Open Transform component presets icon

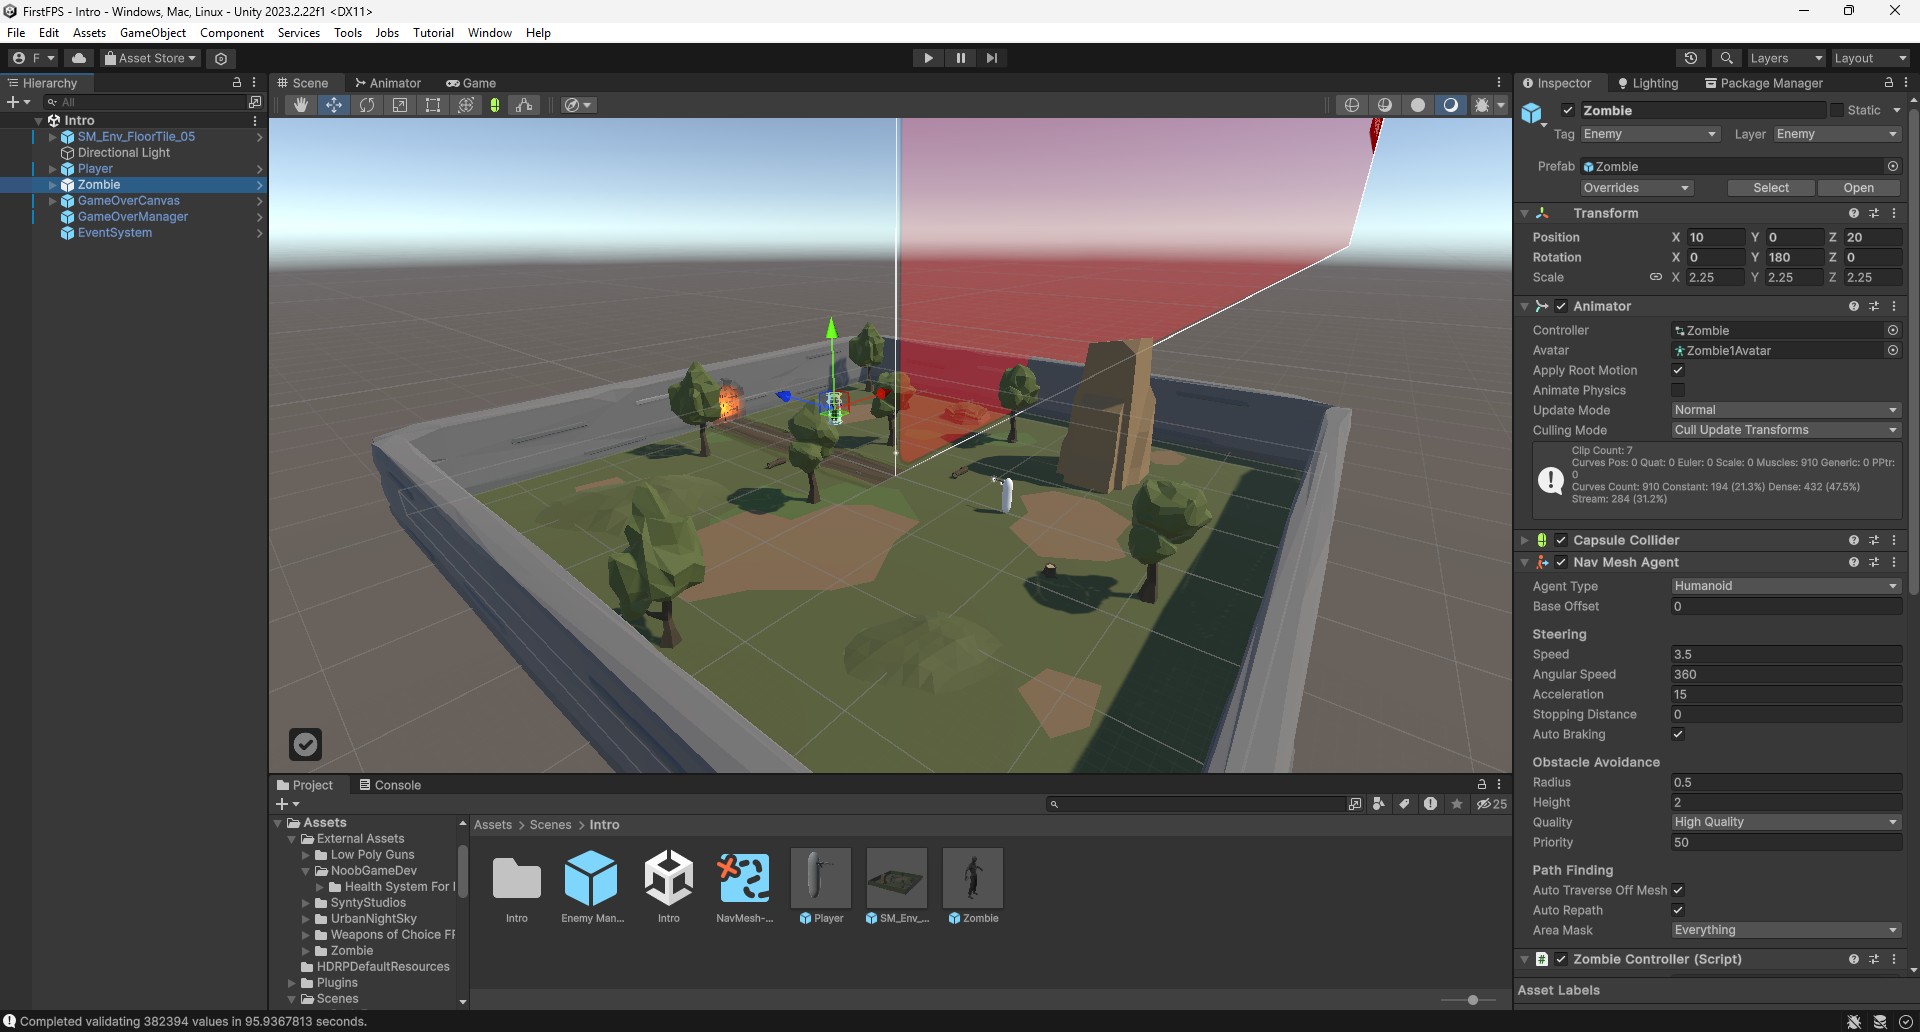pos(1874,213)
